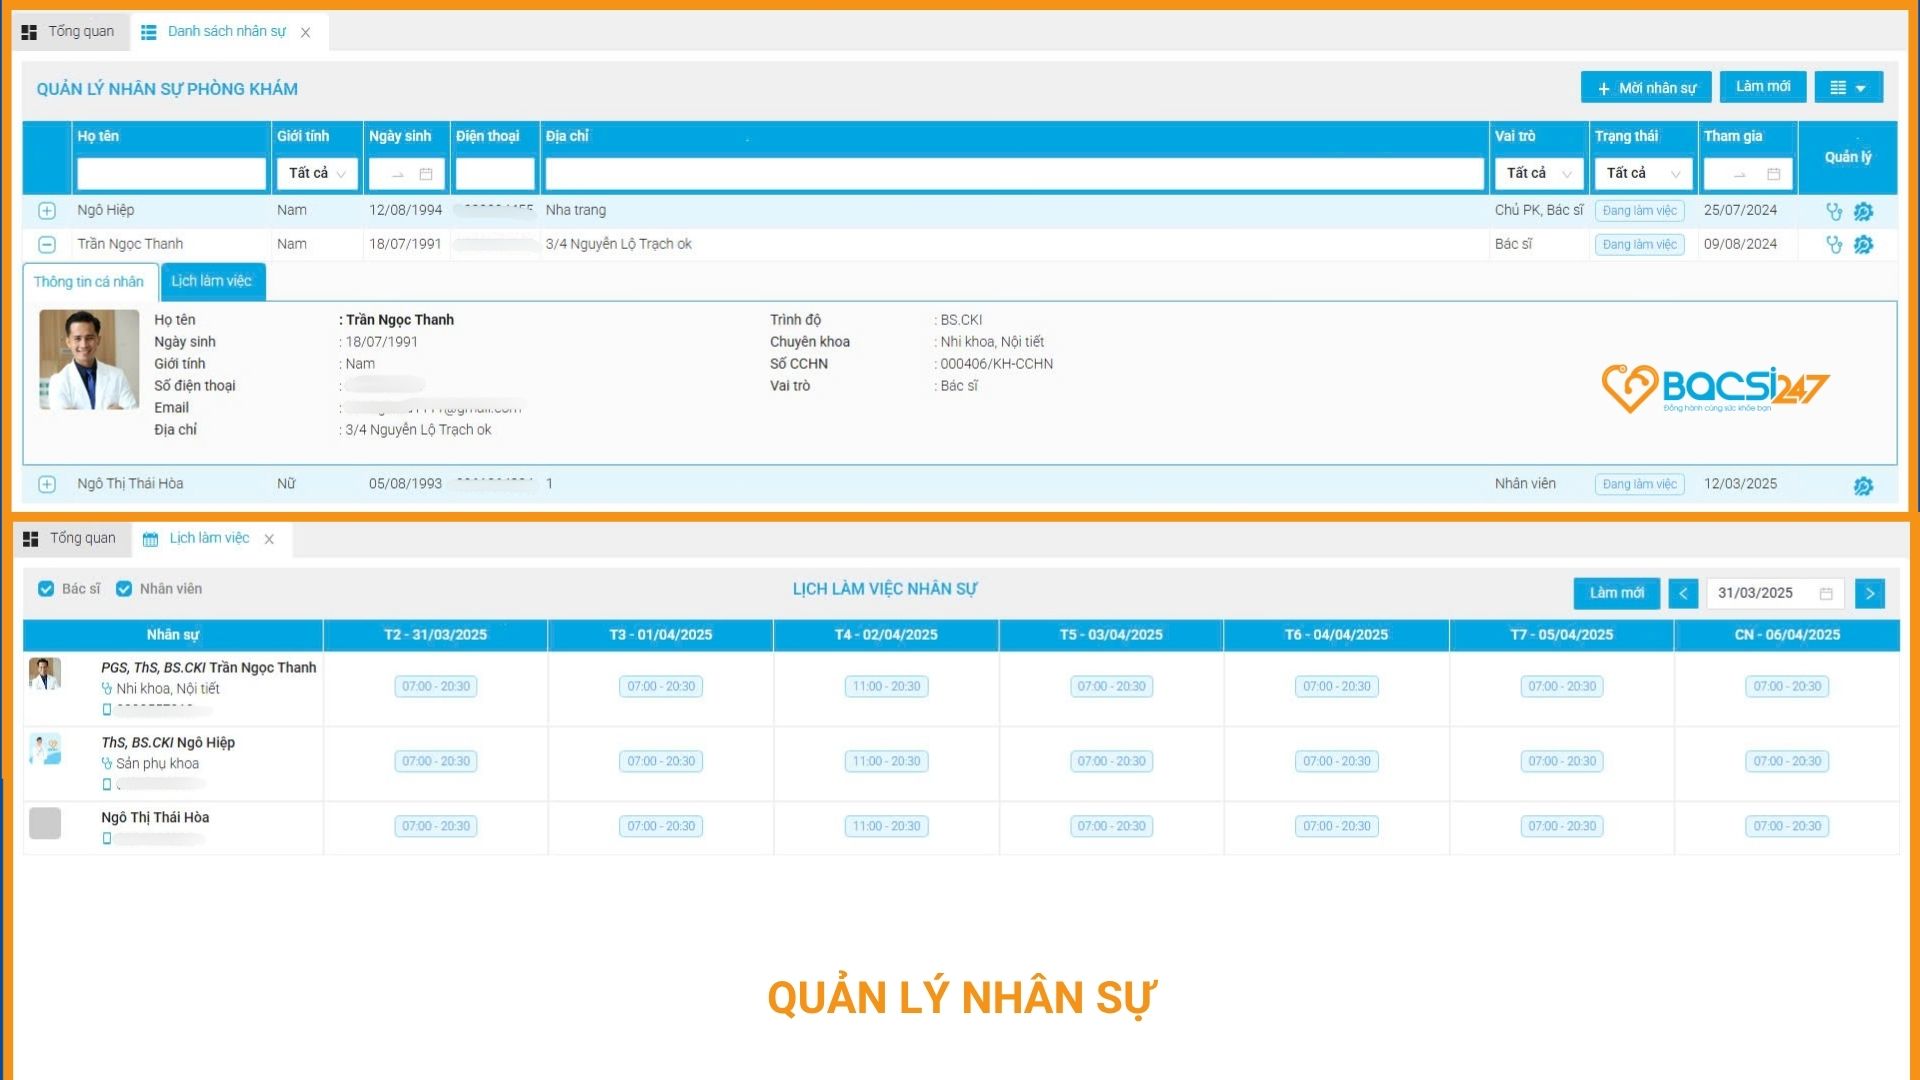
Task: Click Ngô Hiệp name in staff list
Action: click(x=106, y=211)
